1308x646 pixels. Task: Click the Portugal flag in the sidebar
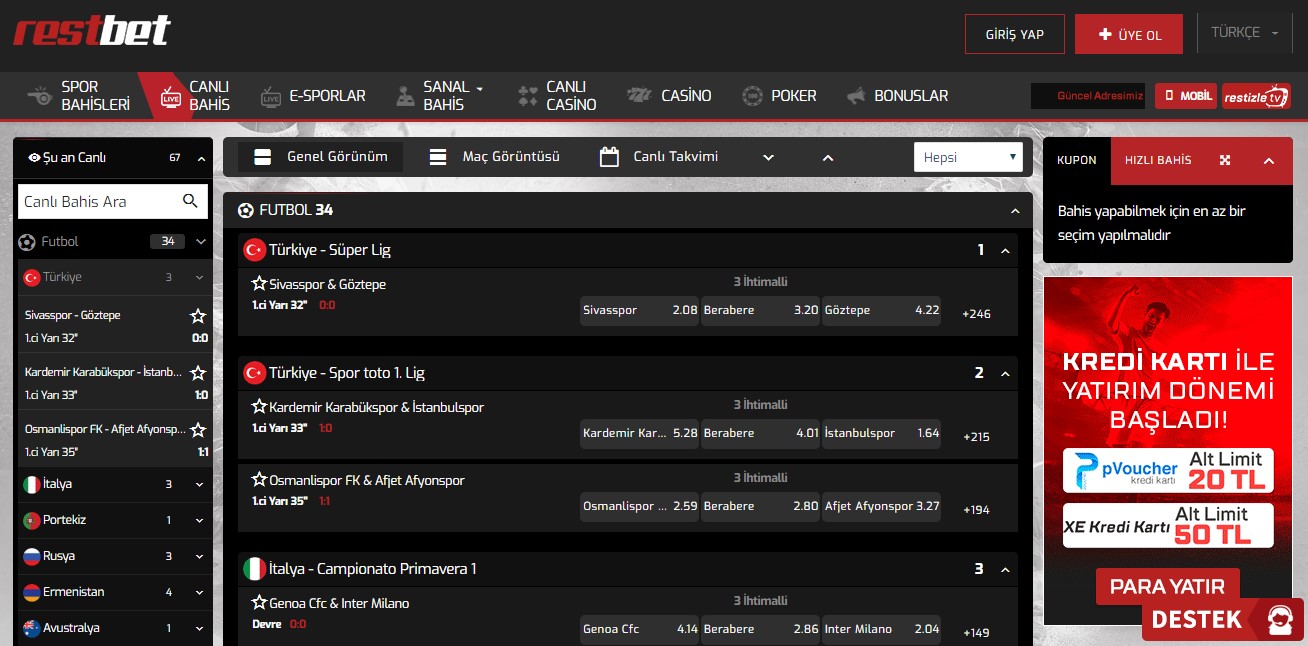click(32, 520)
